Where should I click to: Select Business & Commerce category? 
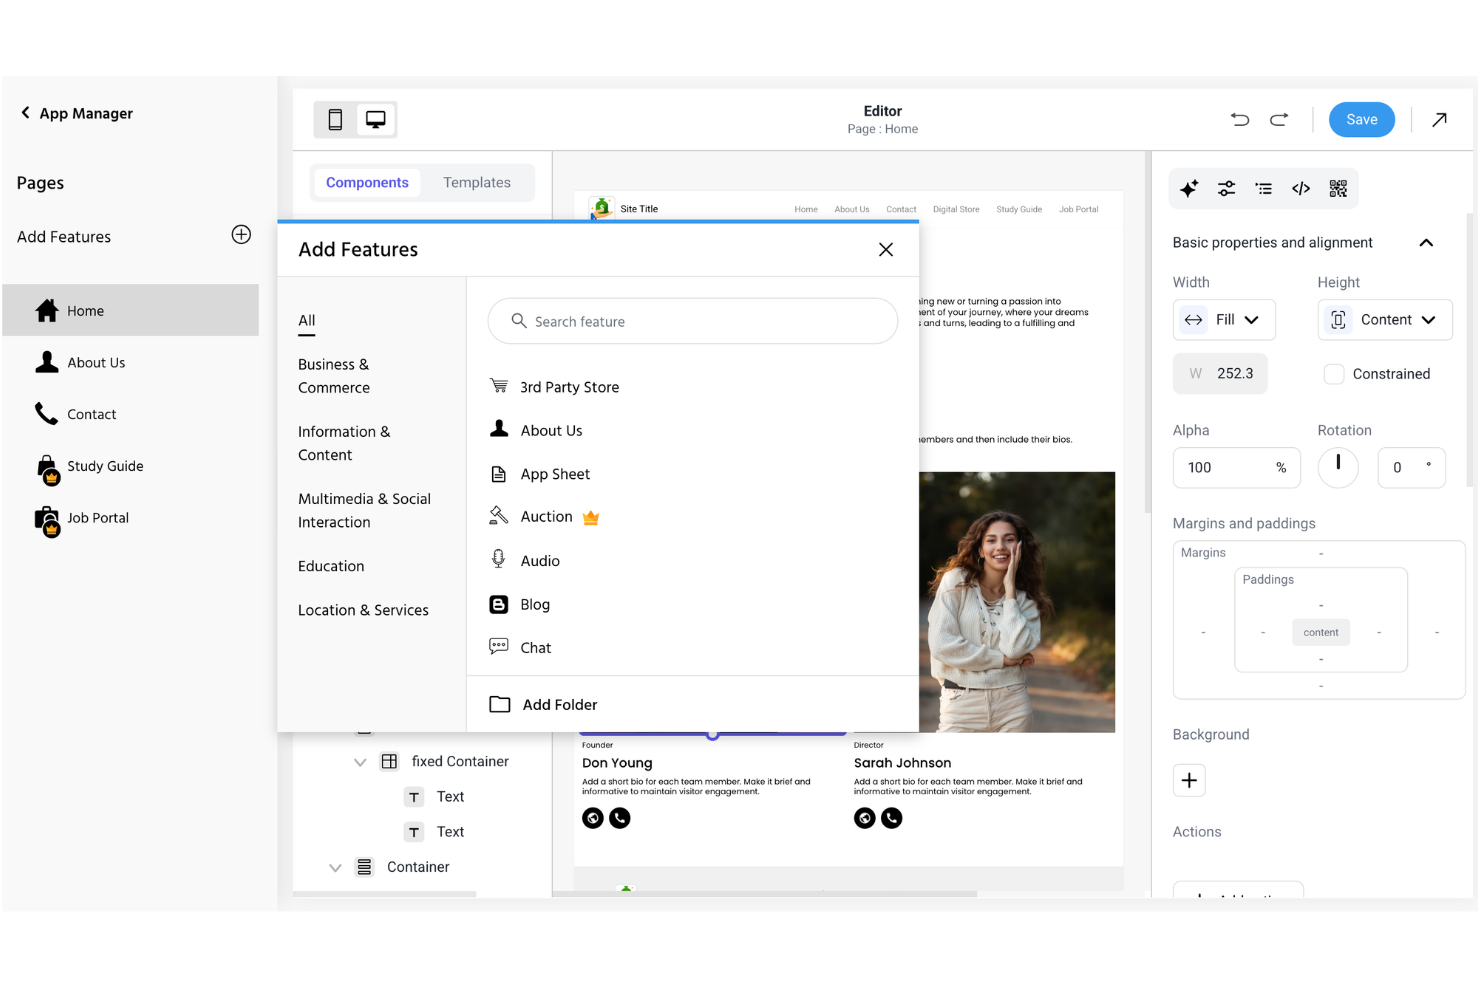pyautogui.click(x=334, y=376)
